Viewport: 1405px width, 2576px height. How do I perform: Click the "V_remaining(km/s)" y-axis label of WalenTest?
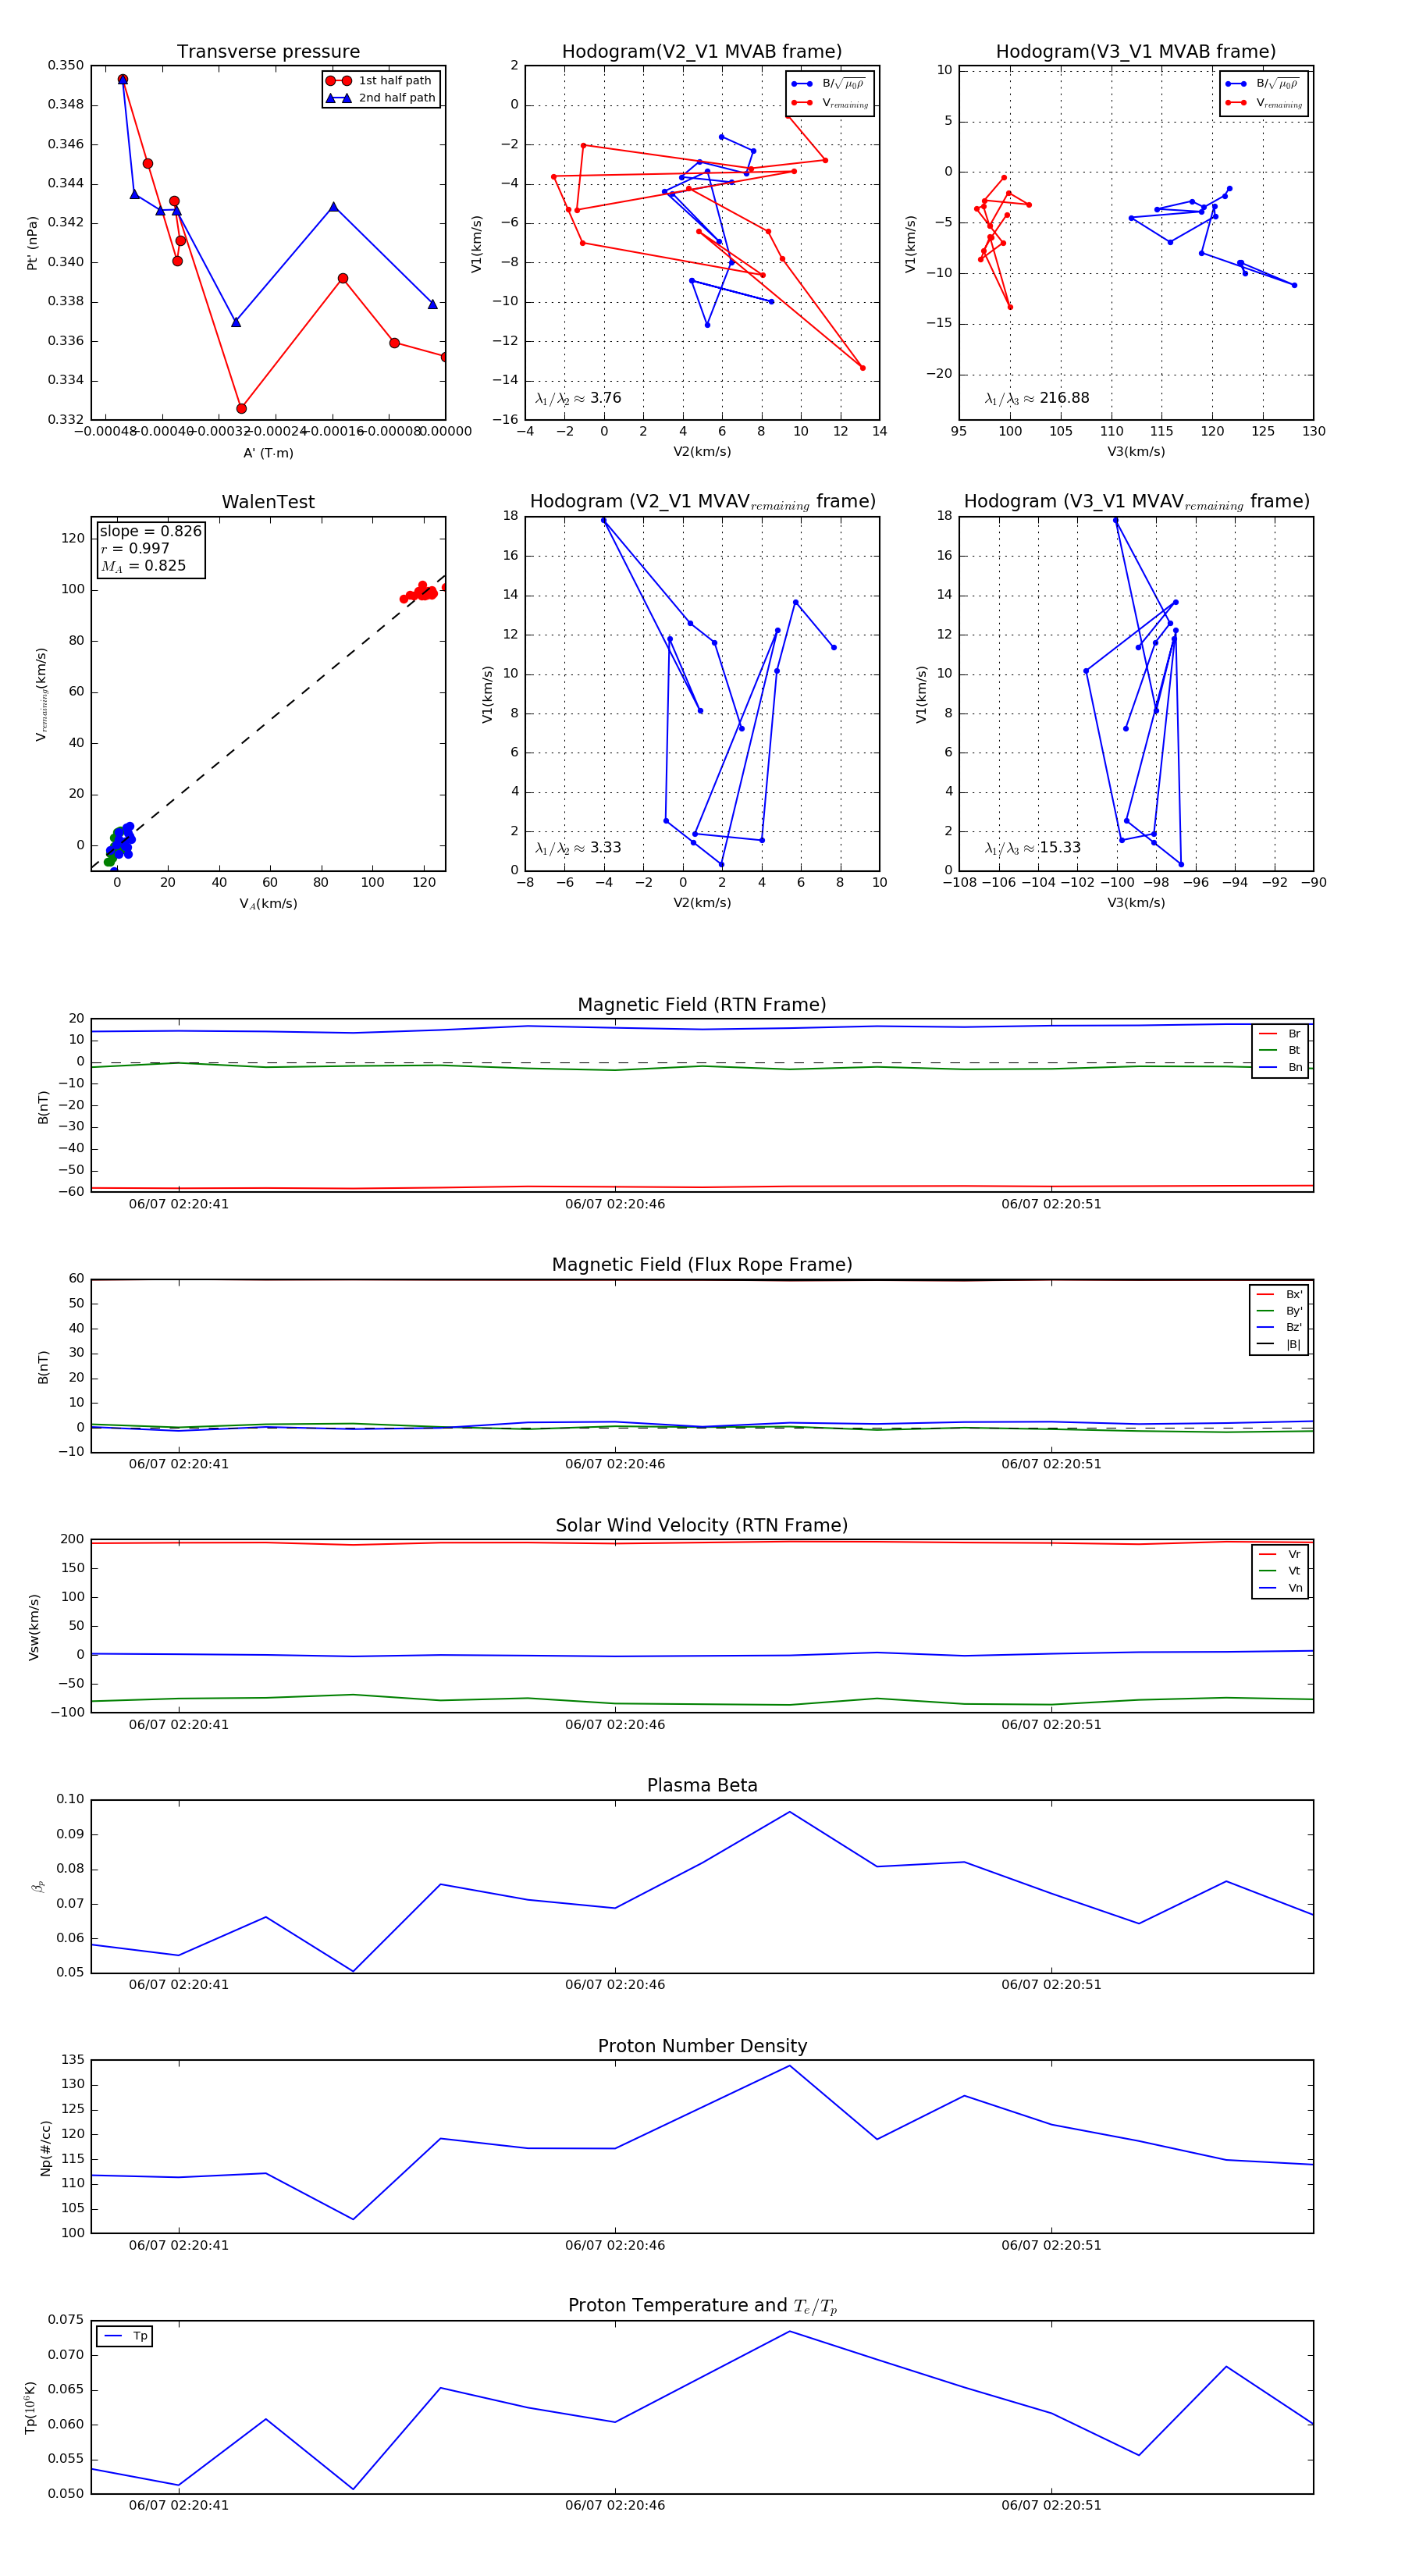(x=41, y=694)
